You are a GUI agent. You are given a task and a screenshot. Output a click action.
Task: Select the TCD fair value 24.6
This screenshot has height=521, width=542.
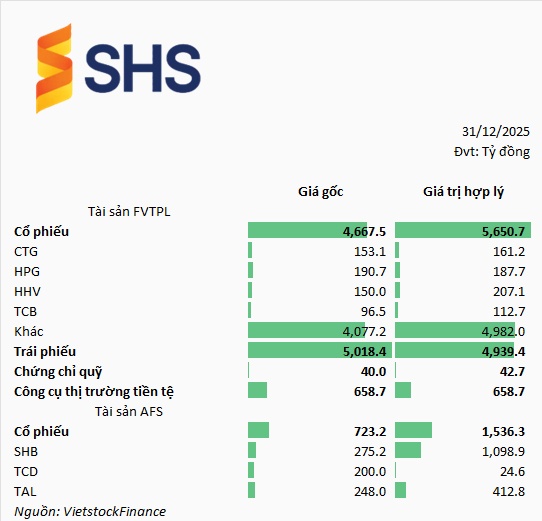point(512,472)
